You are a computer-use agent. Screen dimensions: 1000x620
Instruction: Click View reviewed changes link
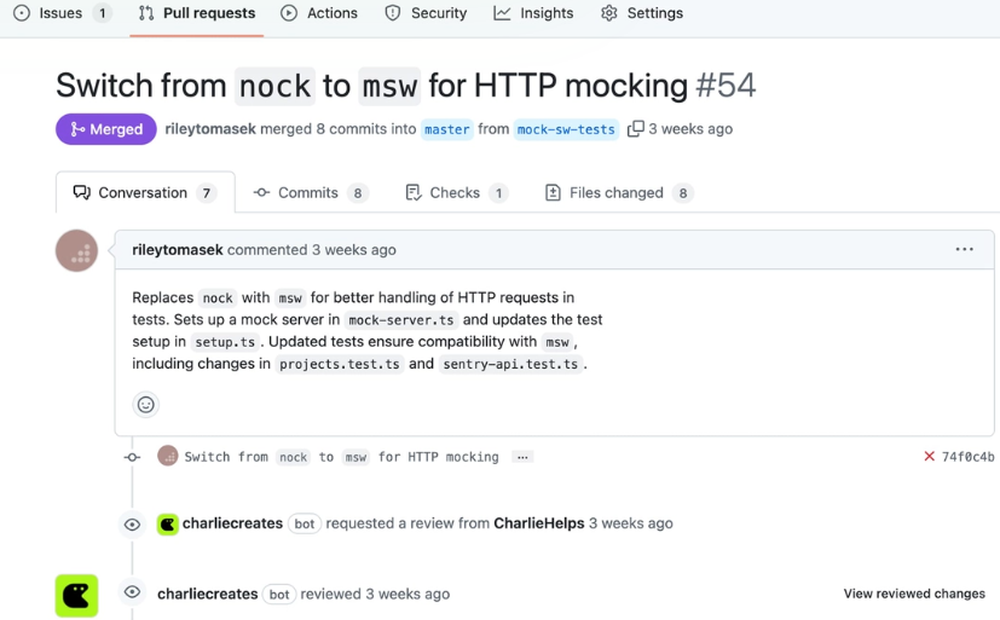(914, 594)
